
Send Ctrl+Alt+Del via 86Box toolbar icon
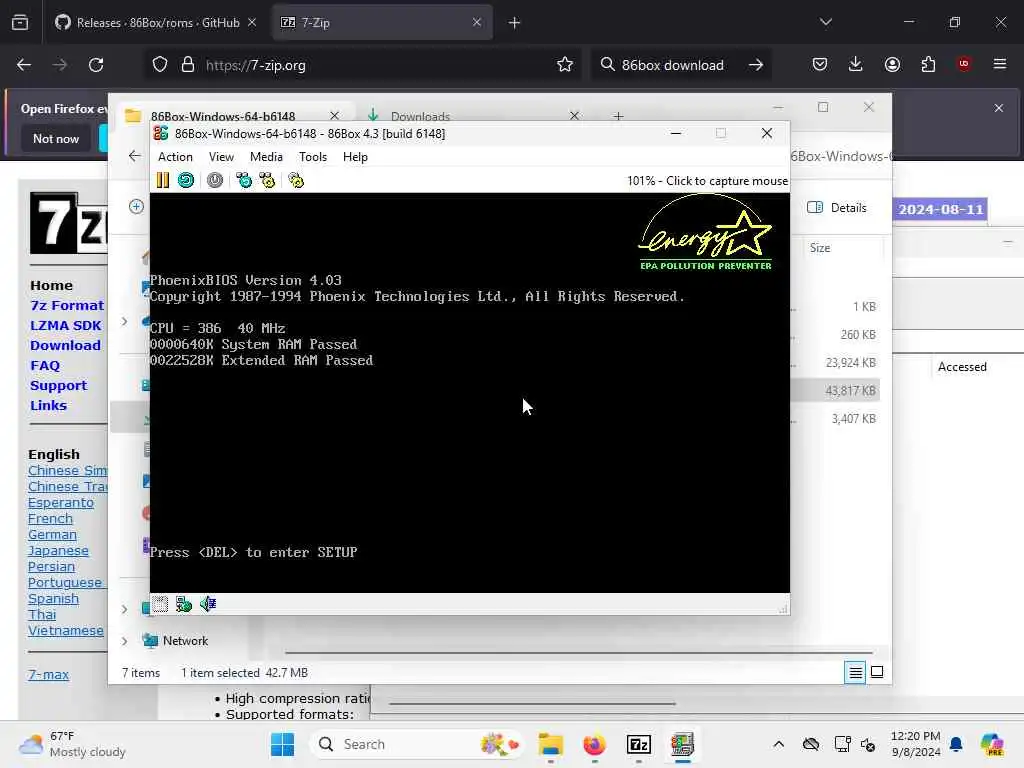click(x=244, y=180)
